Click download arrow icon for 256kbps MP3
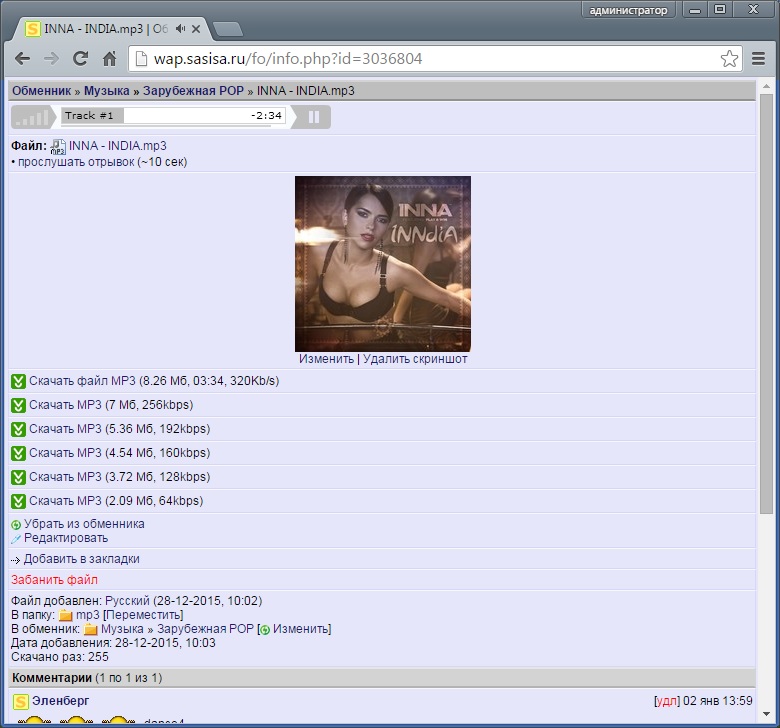 tap(18, 405)
